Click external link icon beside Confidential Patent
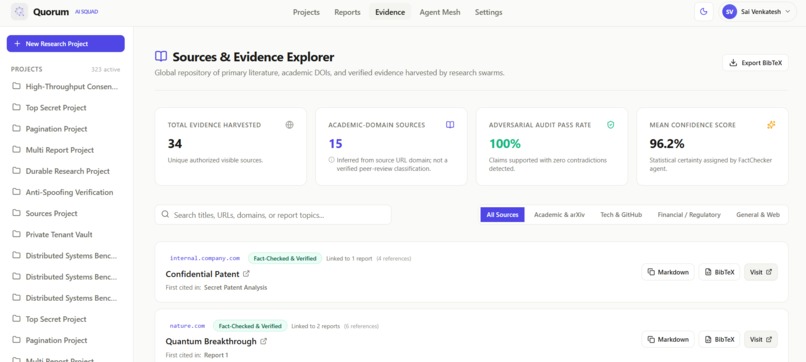806x362 pixels. tap(246, 274)
